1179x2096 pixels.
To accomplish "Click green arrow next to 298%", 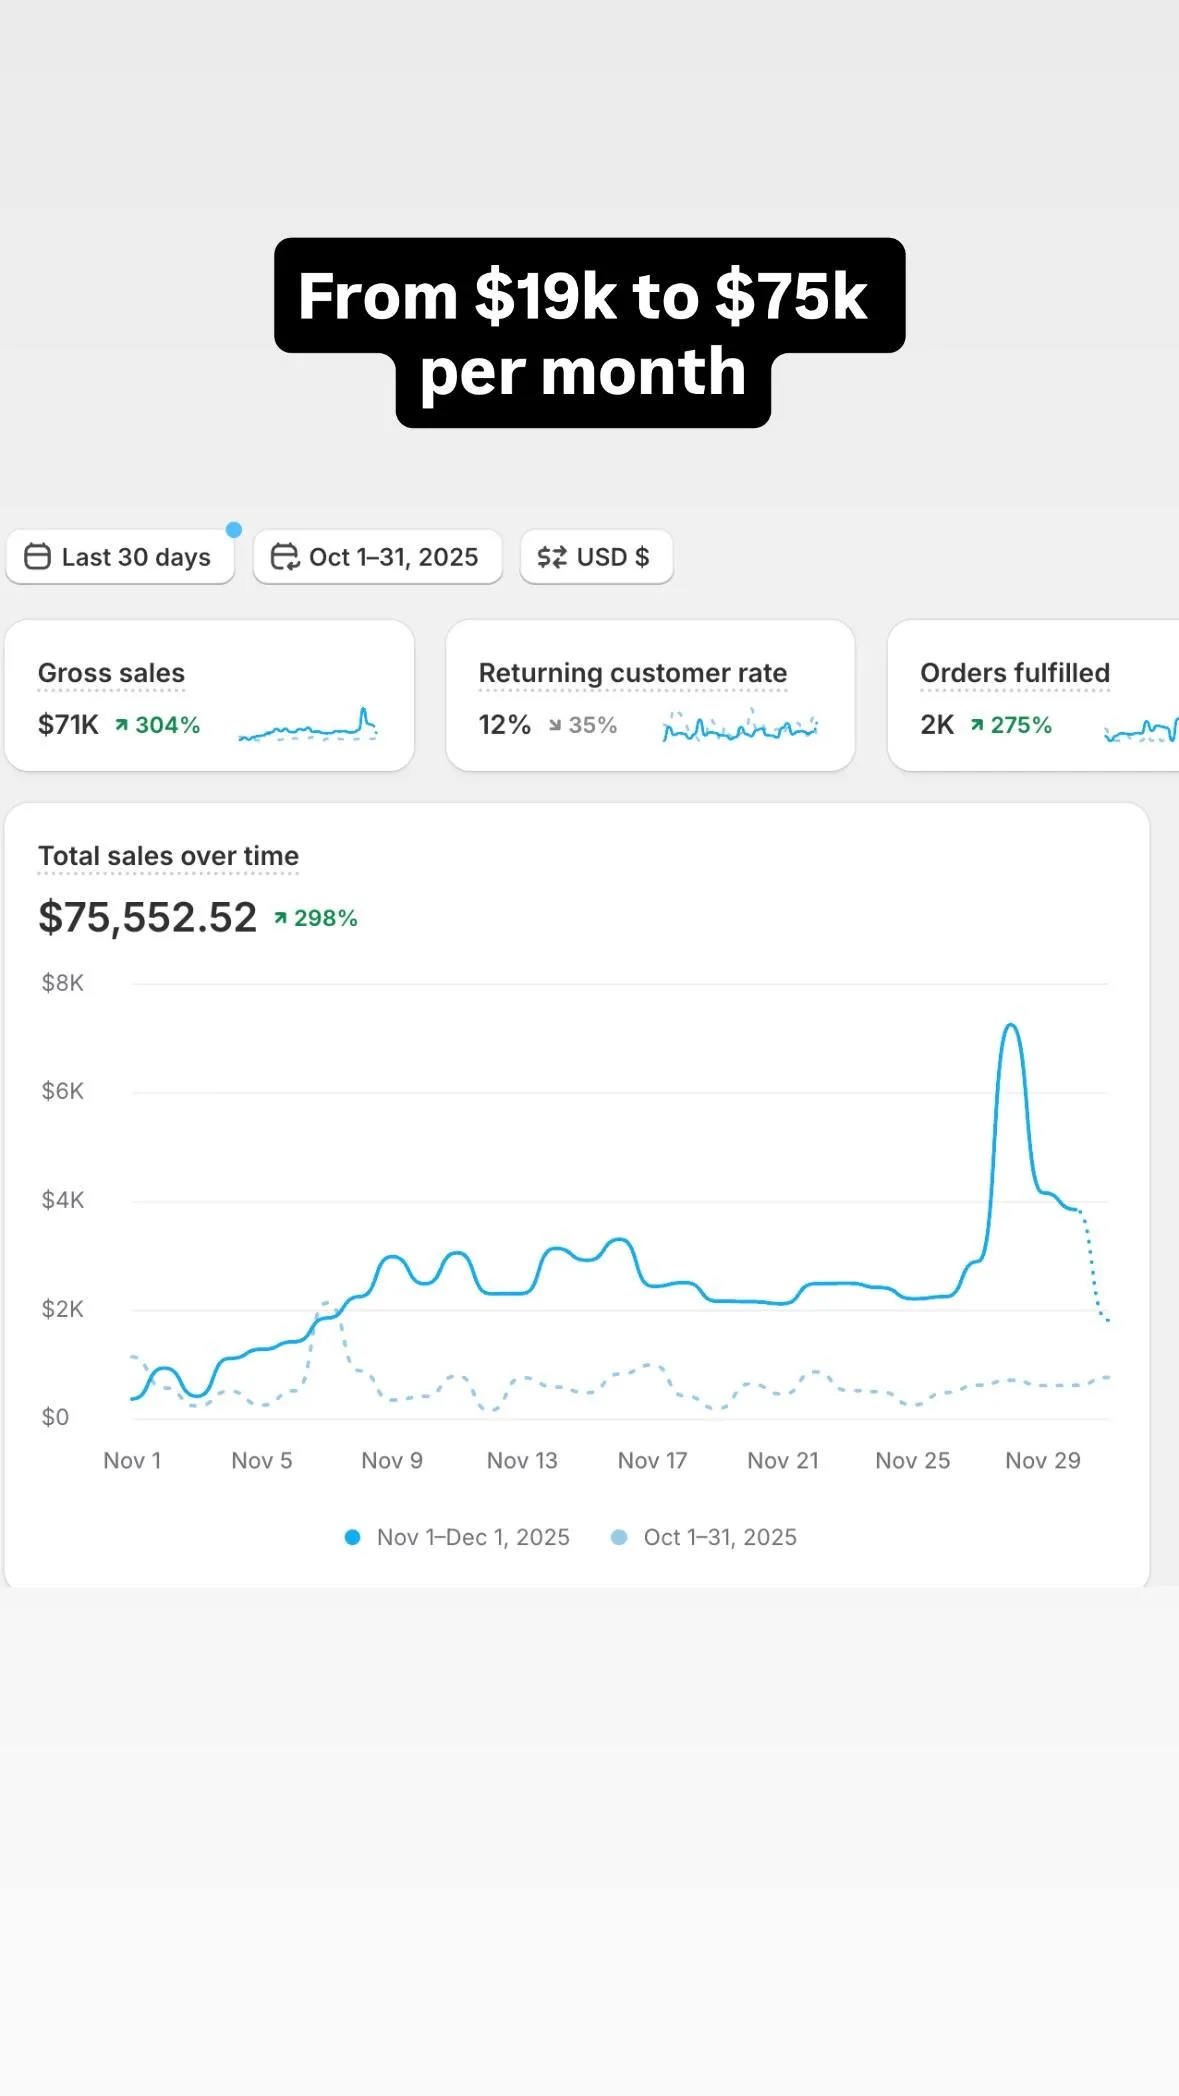I will coord(281,918).
